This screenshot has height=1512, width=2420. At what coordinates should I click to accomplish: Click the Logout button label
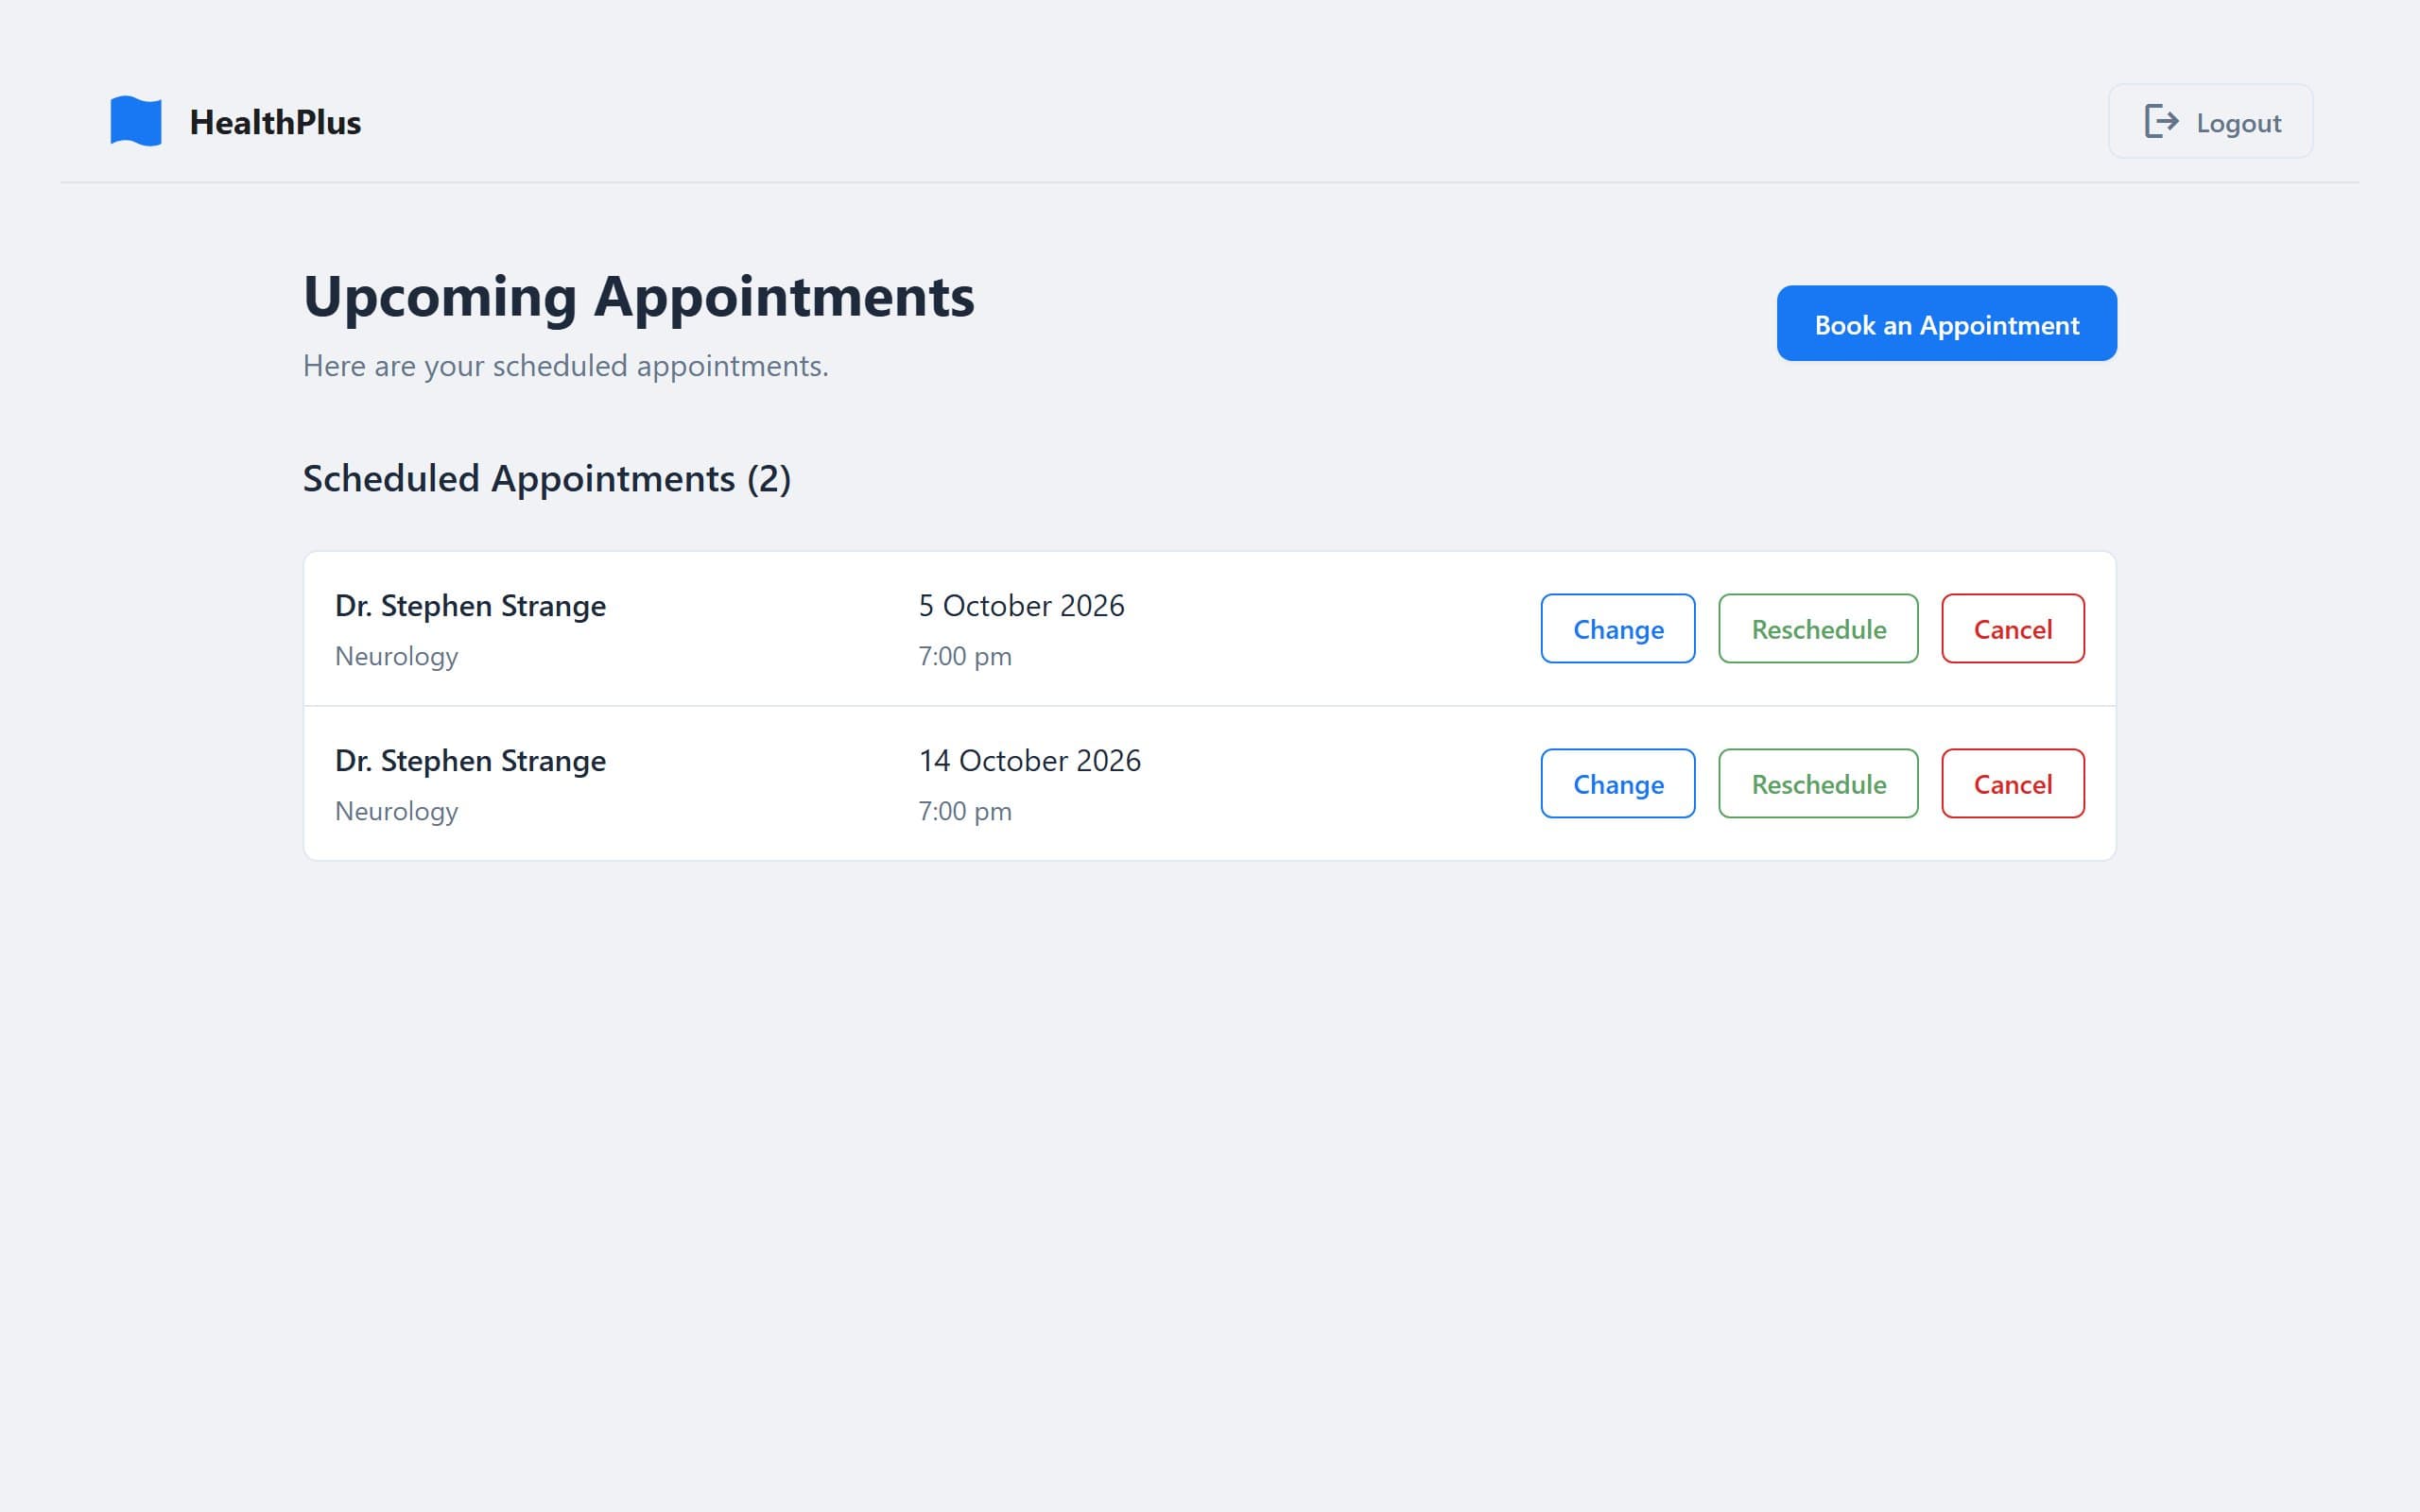coord(2238,123)
